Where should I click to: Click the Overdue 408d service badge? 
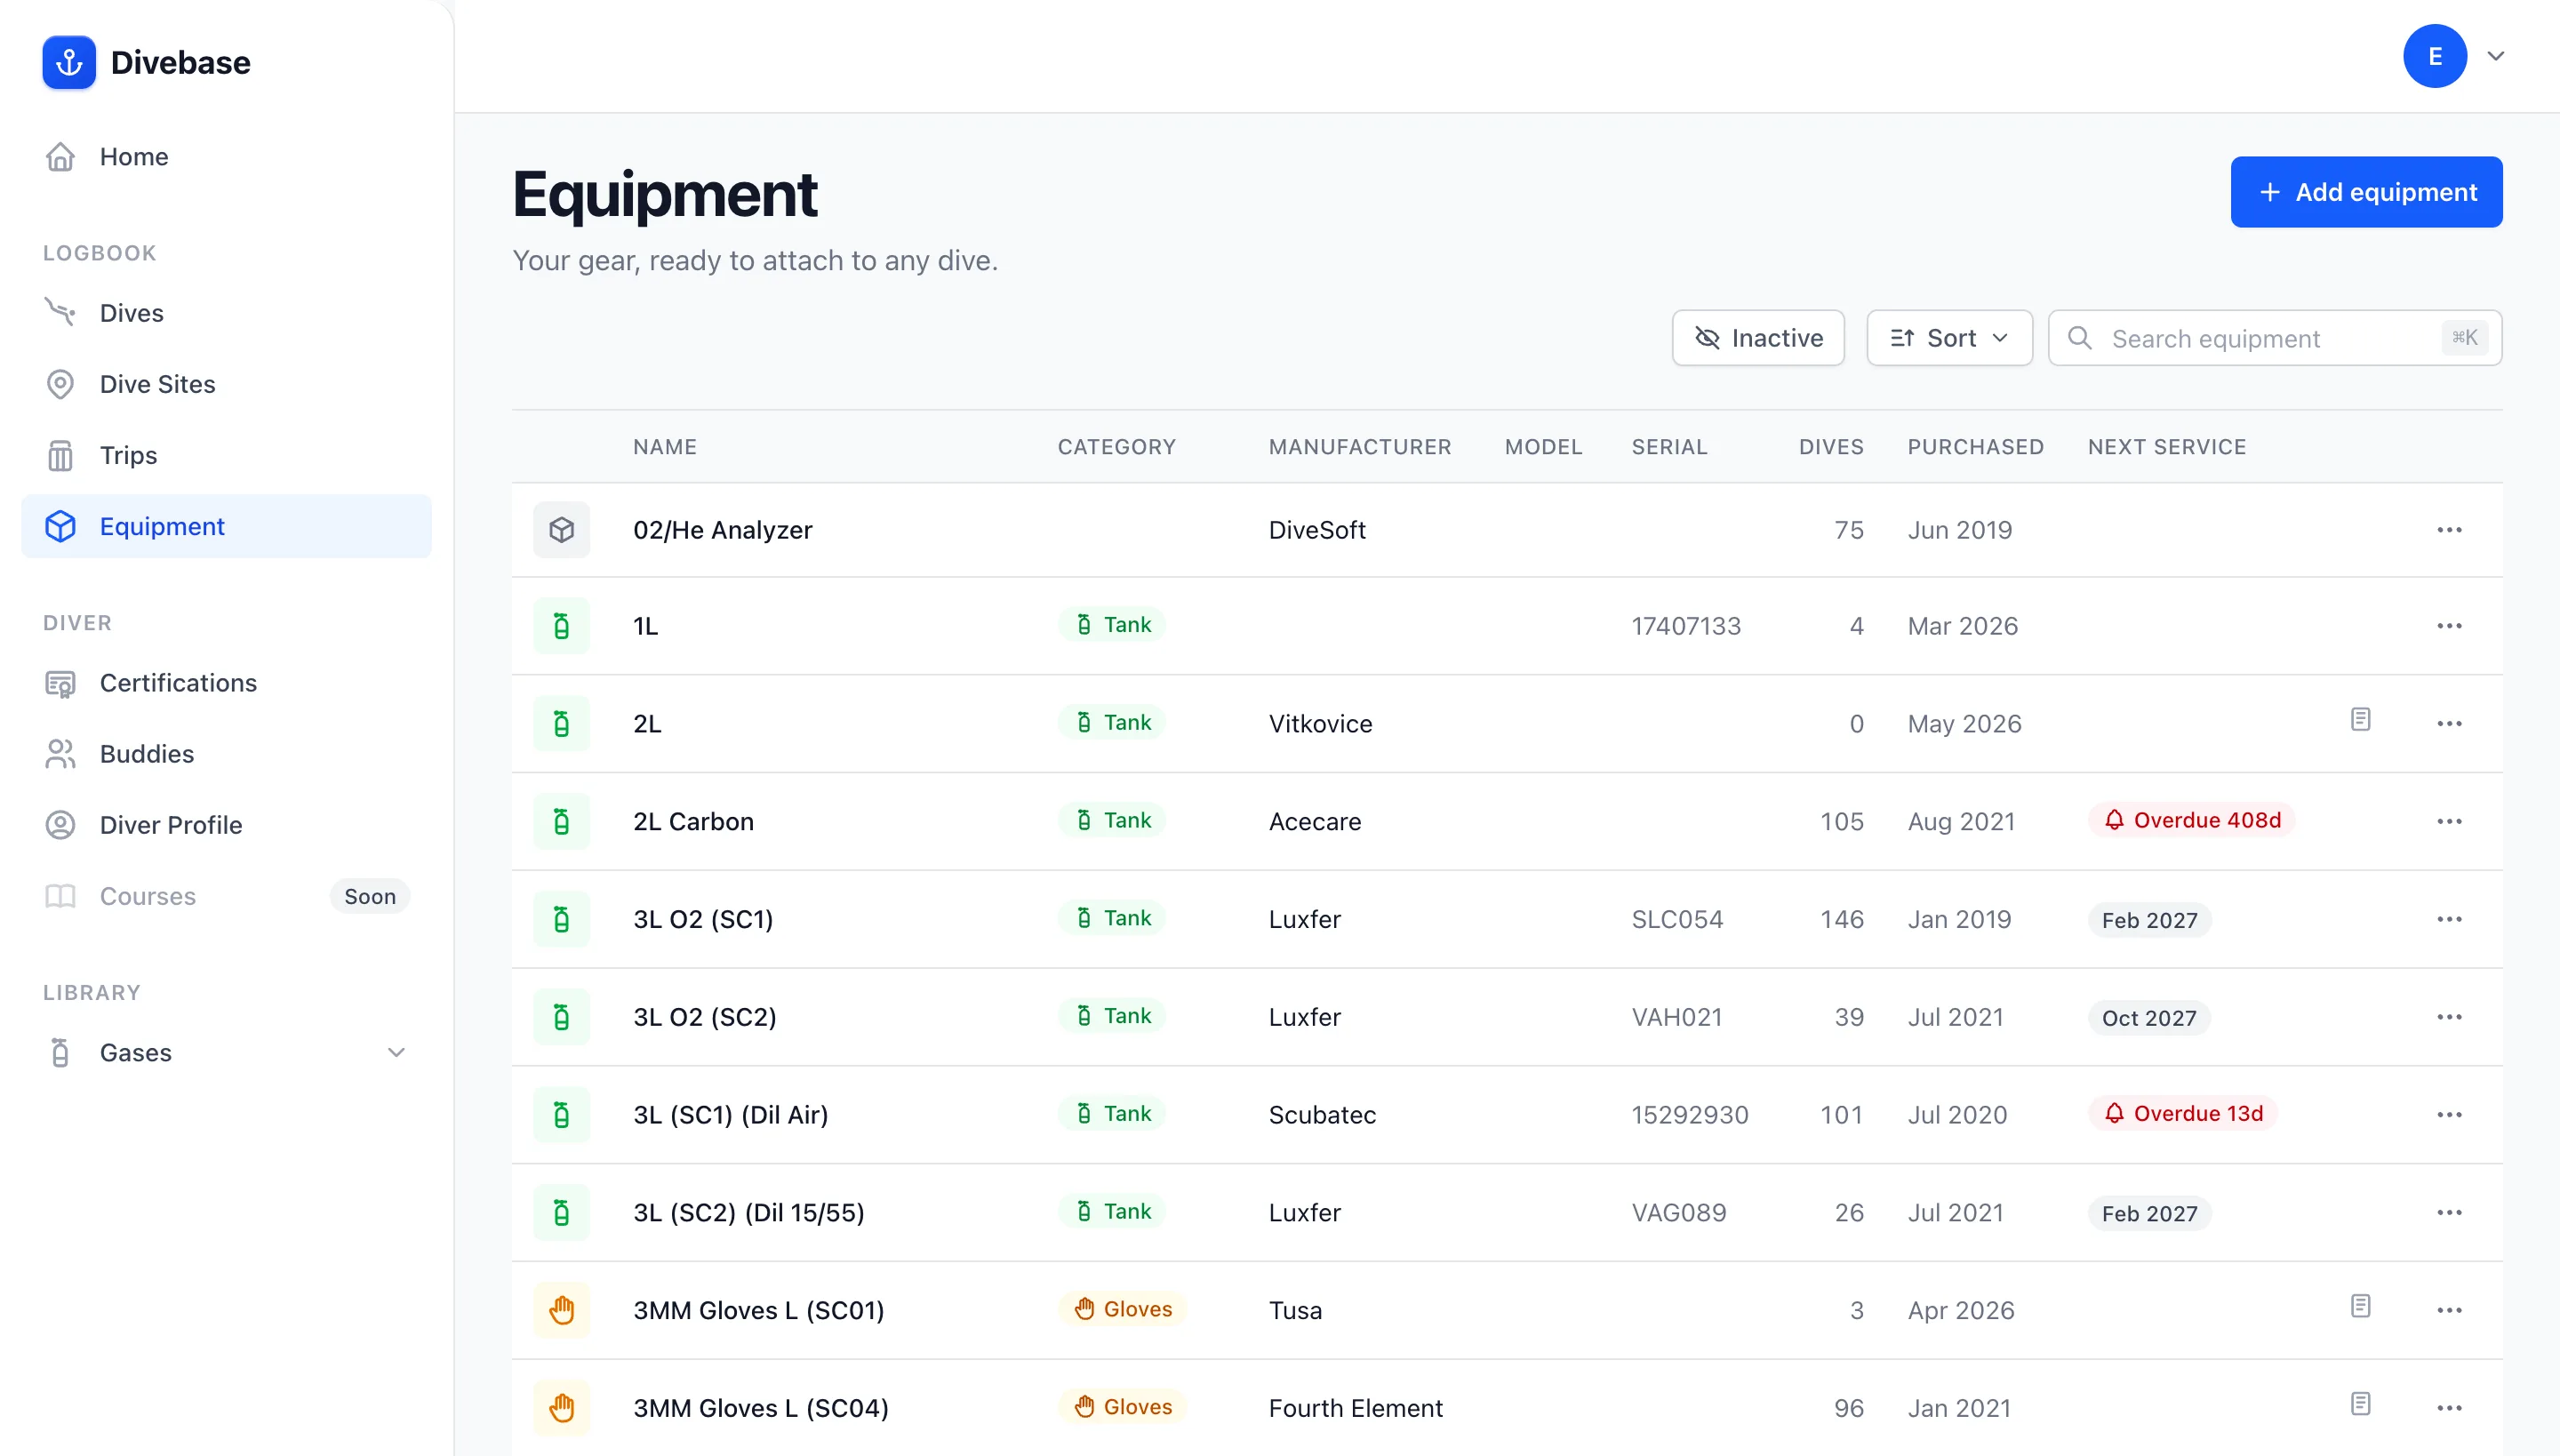point(2191,820)
